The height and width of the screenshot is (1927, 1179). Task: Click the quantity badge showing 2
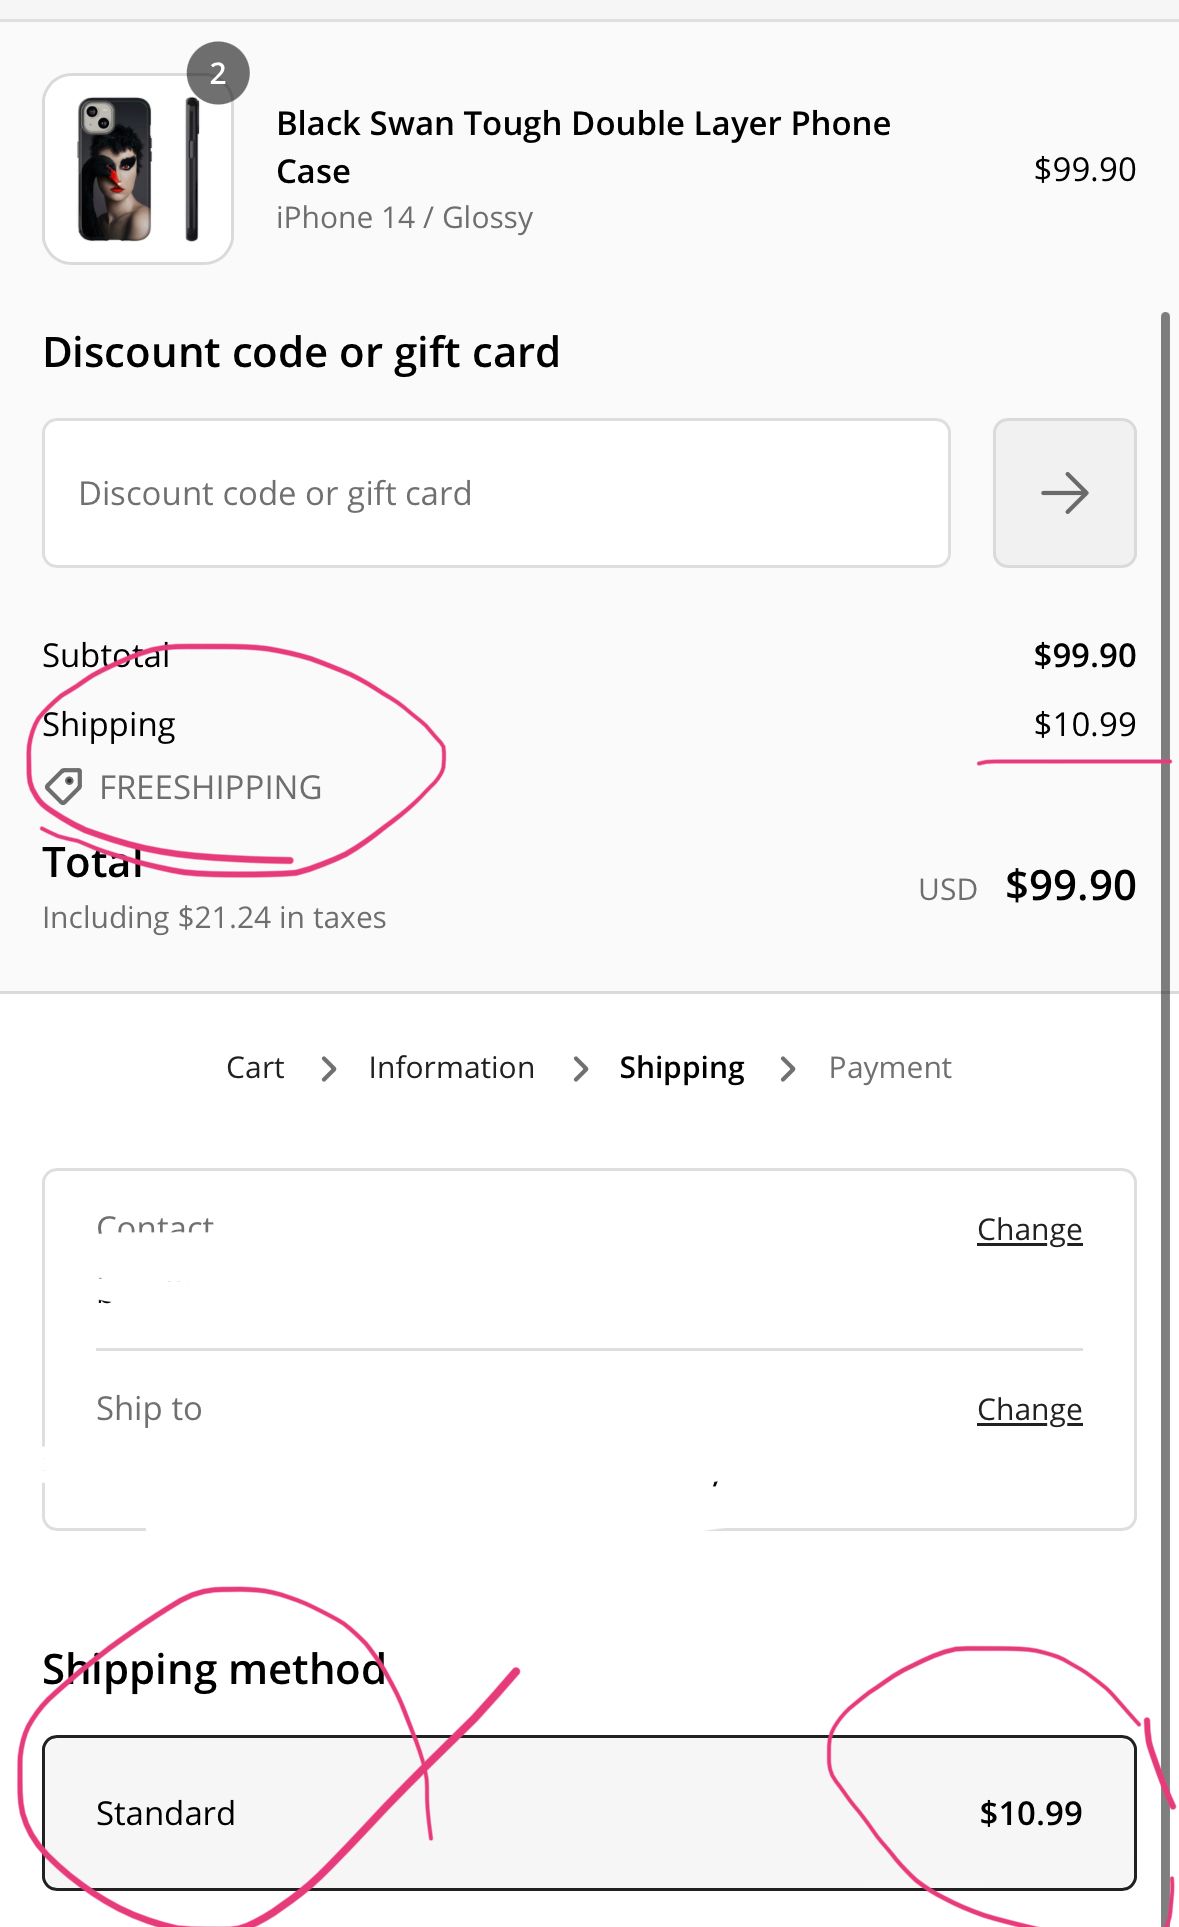[x=218, y=73]
